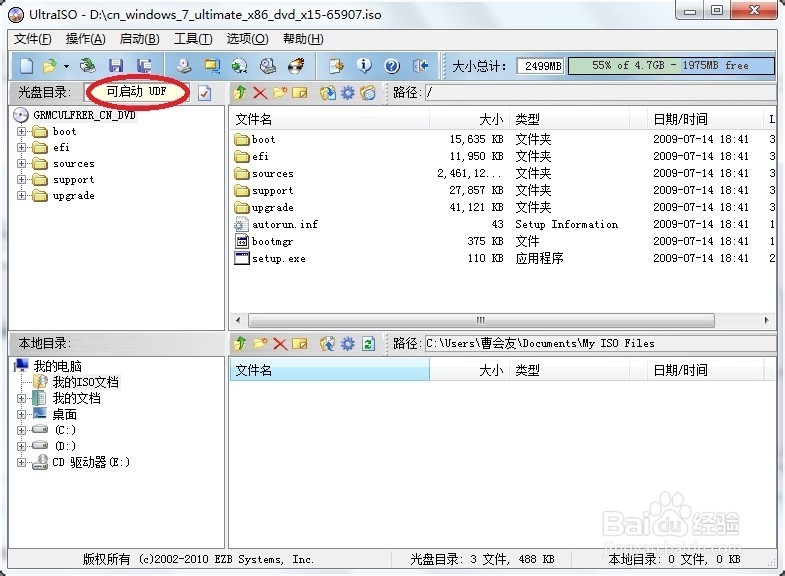Screen dimensions: 785x576
Task: Click the 55% of 4.7GB capacity bar
Action: tap(671, 66)
